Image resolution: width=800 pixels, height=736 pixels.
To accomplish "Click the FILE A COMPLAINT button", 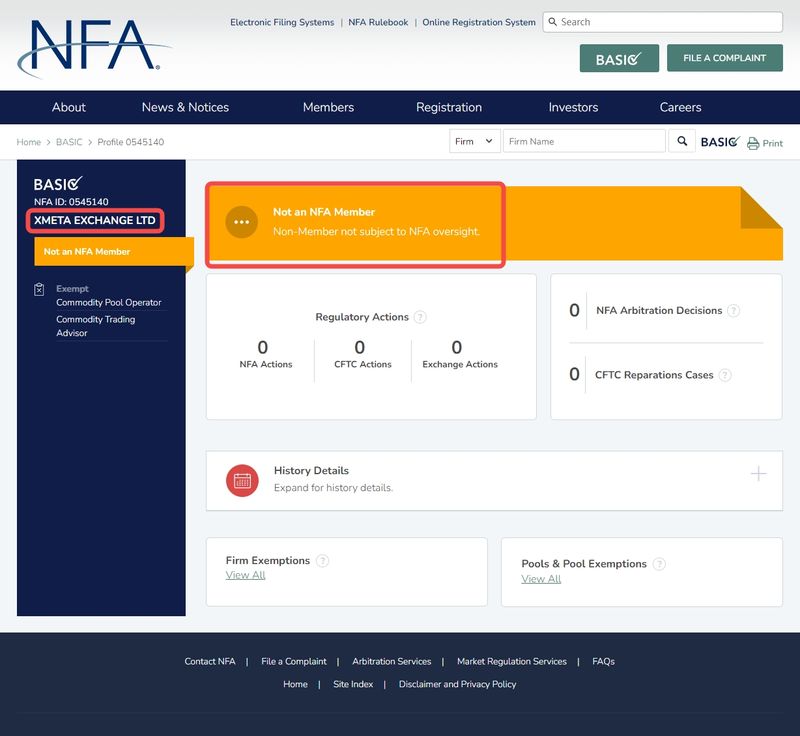I will coord(724,58).
